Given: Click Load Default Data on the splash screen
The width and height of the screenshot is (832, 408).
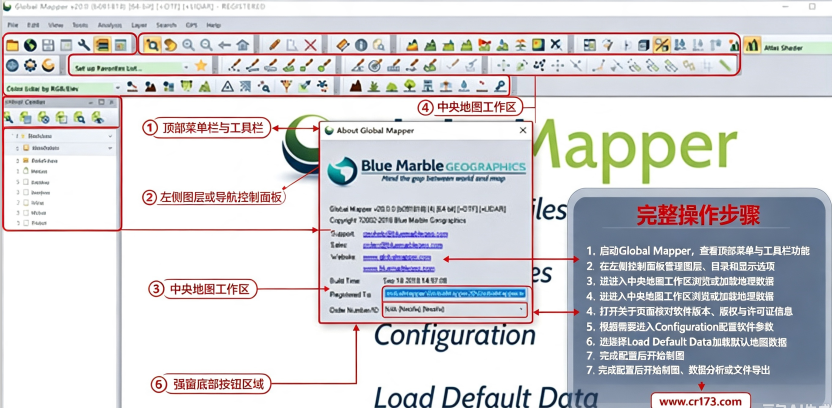Looking at the screenshot, I should pos(486,397).
